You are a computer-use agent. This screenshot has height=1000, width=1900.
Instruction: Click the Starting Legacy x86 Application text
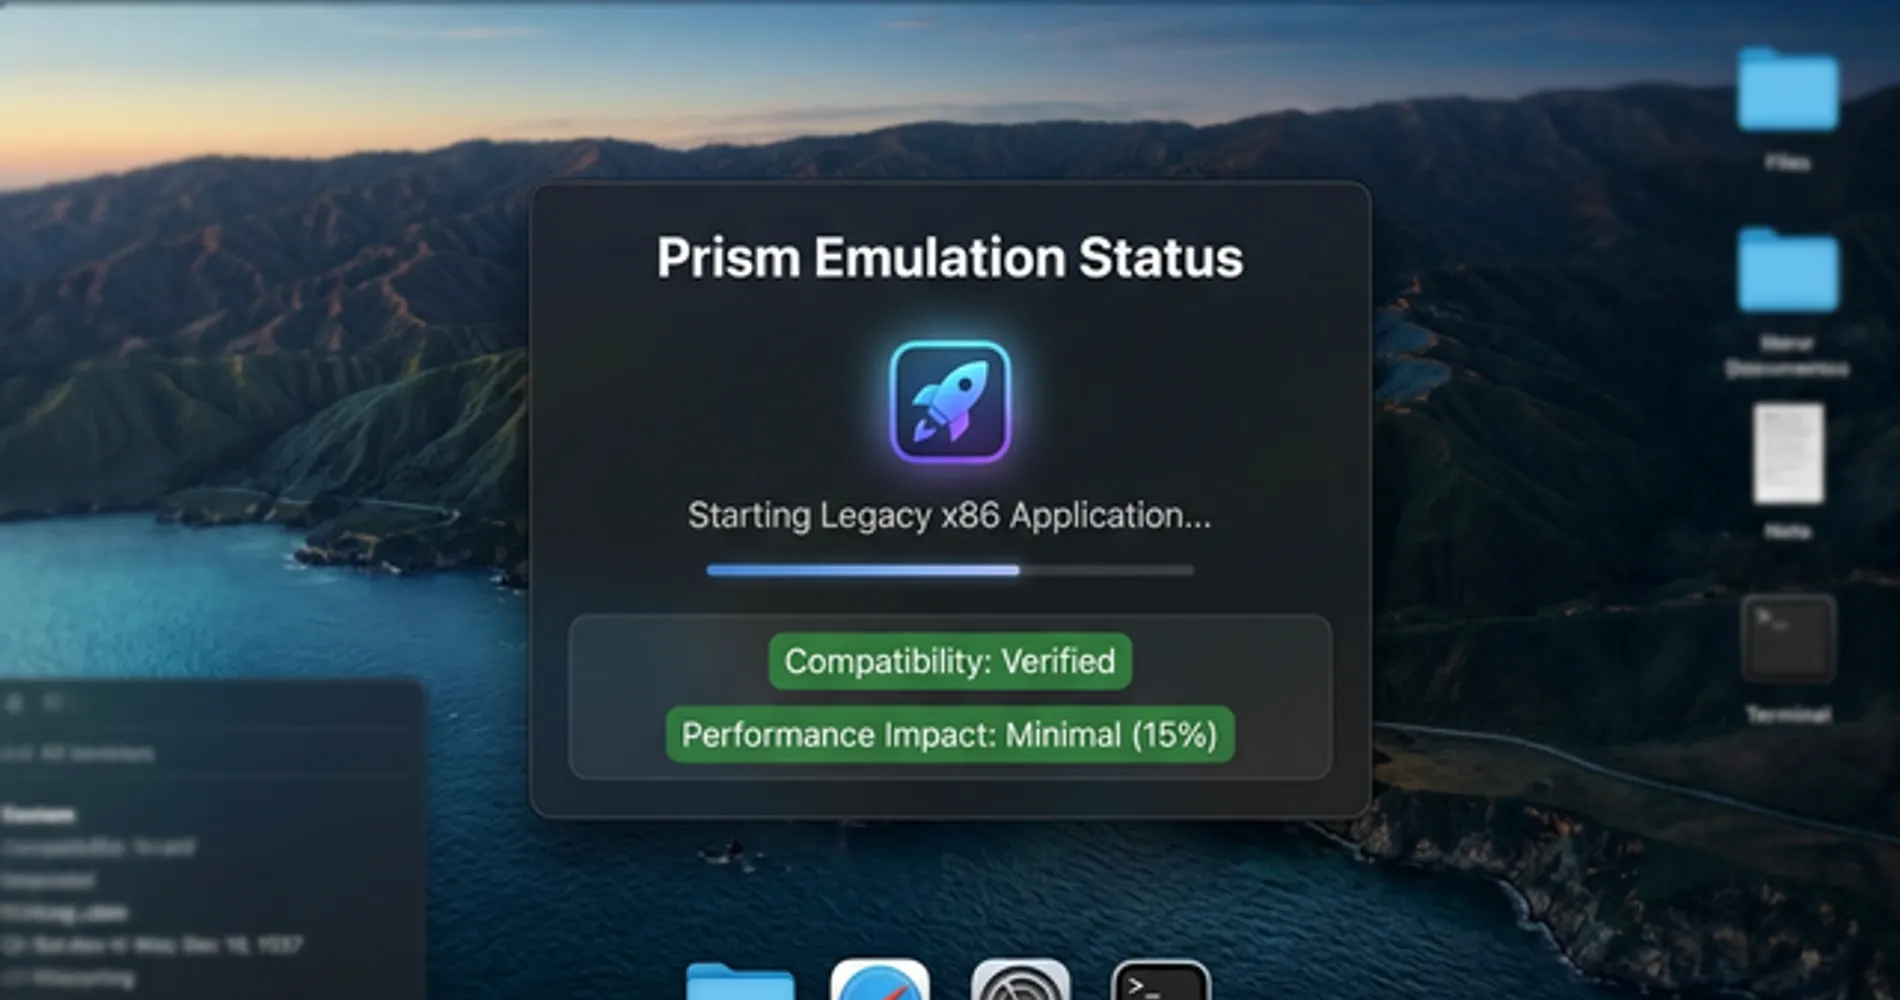click(x=950, y=516)
